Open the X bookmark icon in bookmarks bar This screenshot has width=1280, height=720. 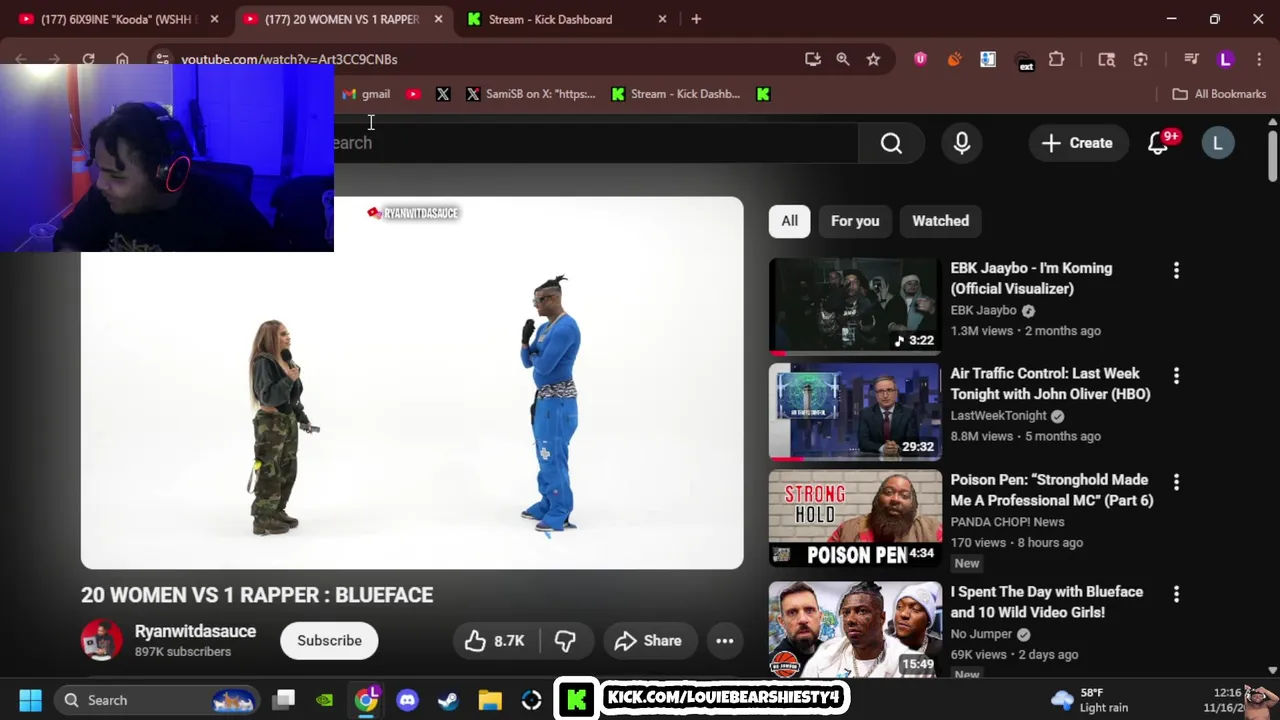pos(443,94)
